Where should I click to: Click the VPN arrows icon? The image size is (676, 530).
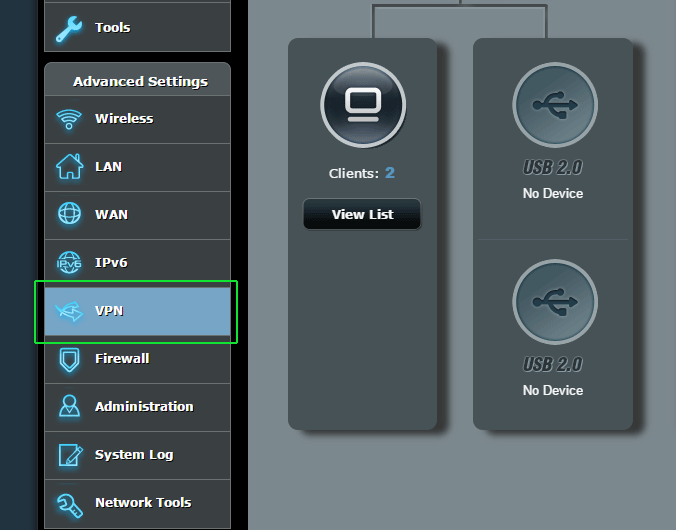(x=69, y=311)
